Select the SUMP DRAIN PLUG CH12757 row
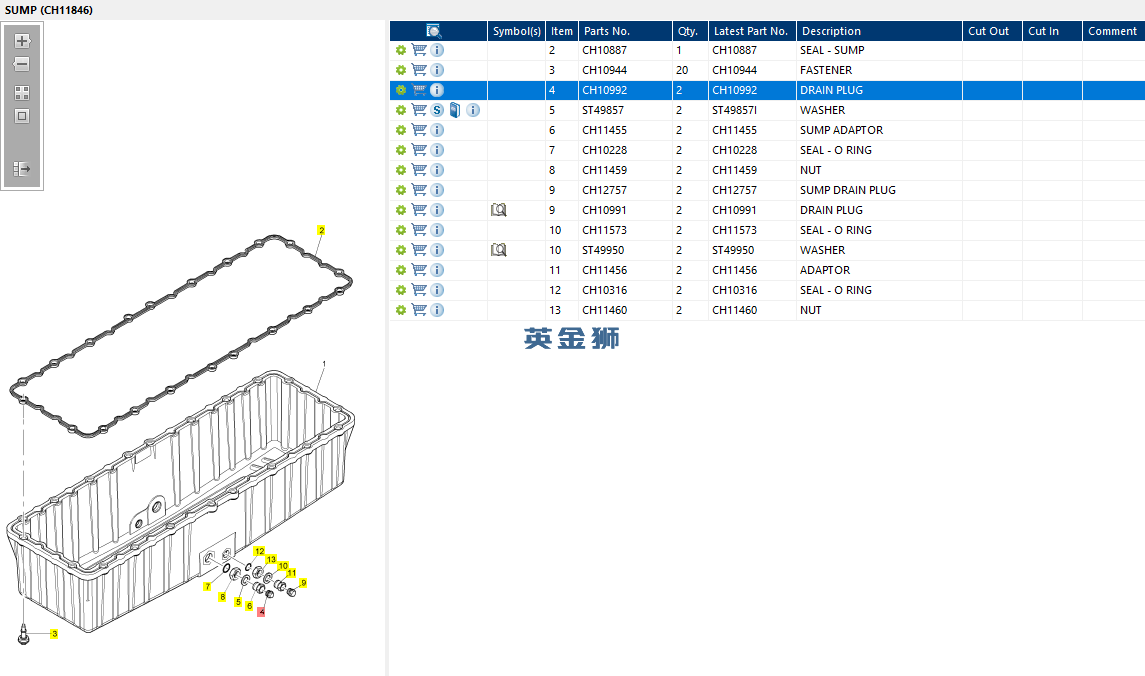This screenshot has width=1145, height=676. click(767, 190)
